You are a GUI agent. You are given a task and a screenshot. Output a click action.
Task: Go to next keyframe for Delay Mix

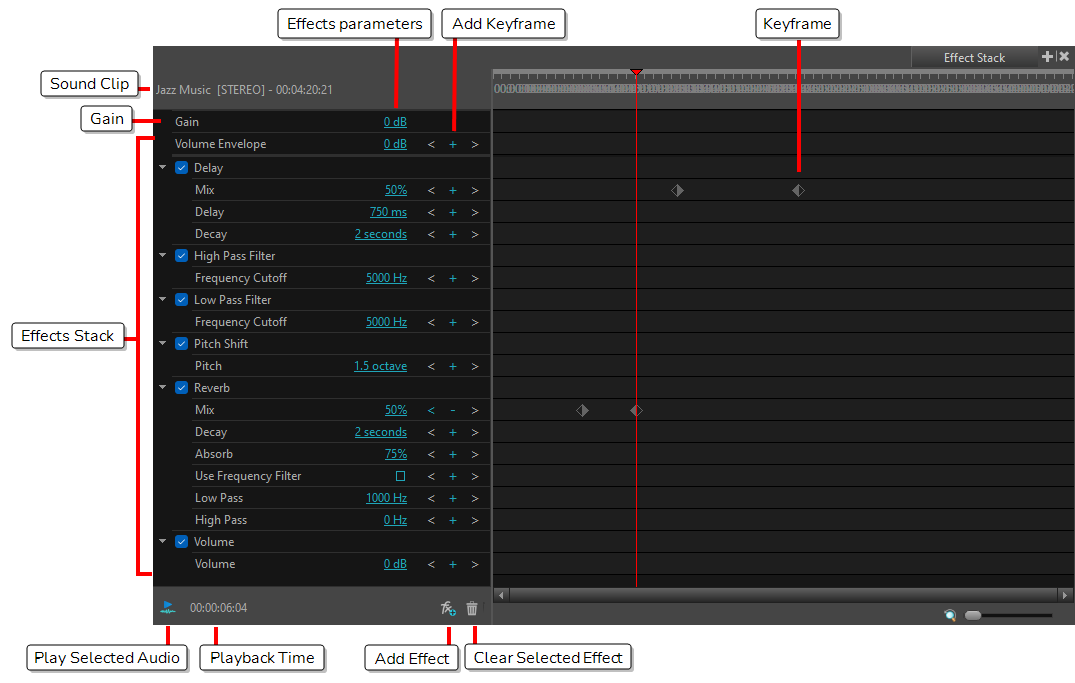coord(474,190)
